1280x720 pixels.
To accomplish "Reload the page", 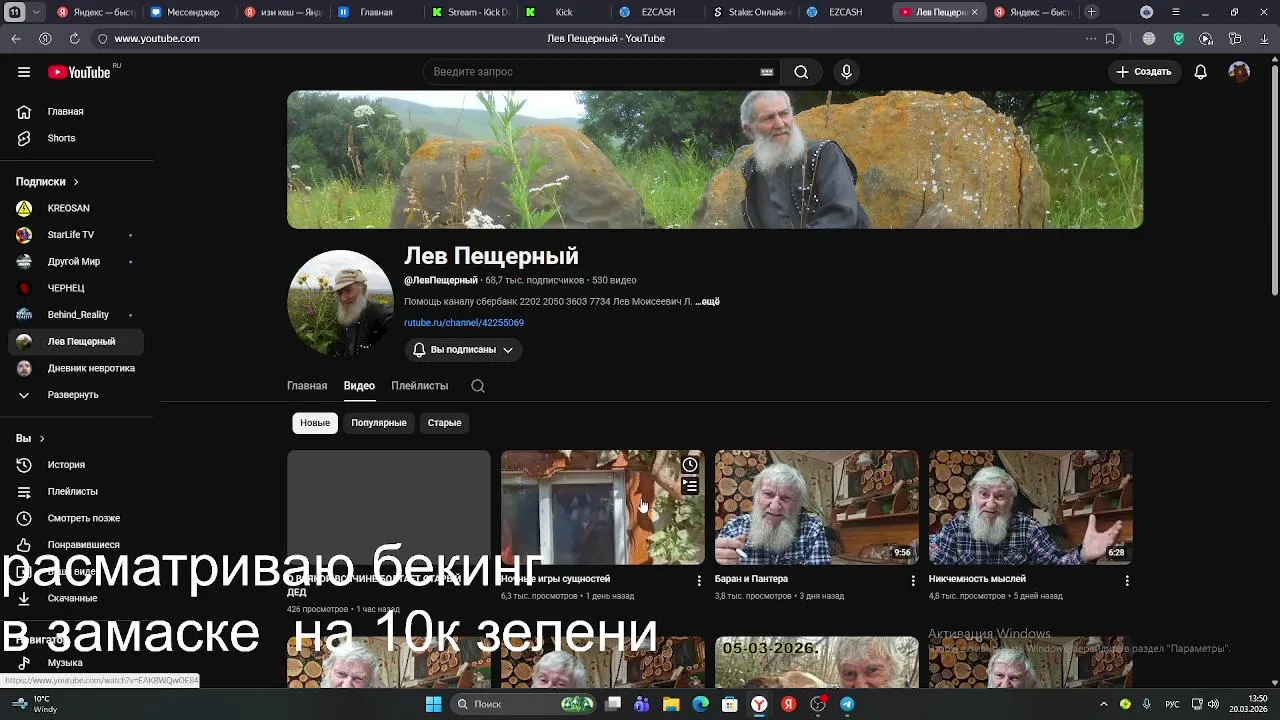I will (74, 38).
